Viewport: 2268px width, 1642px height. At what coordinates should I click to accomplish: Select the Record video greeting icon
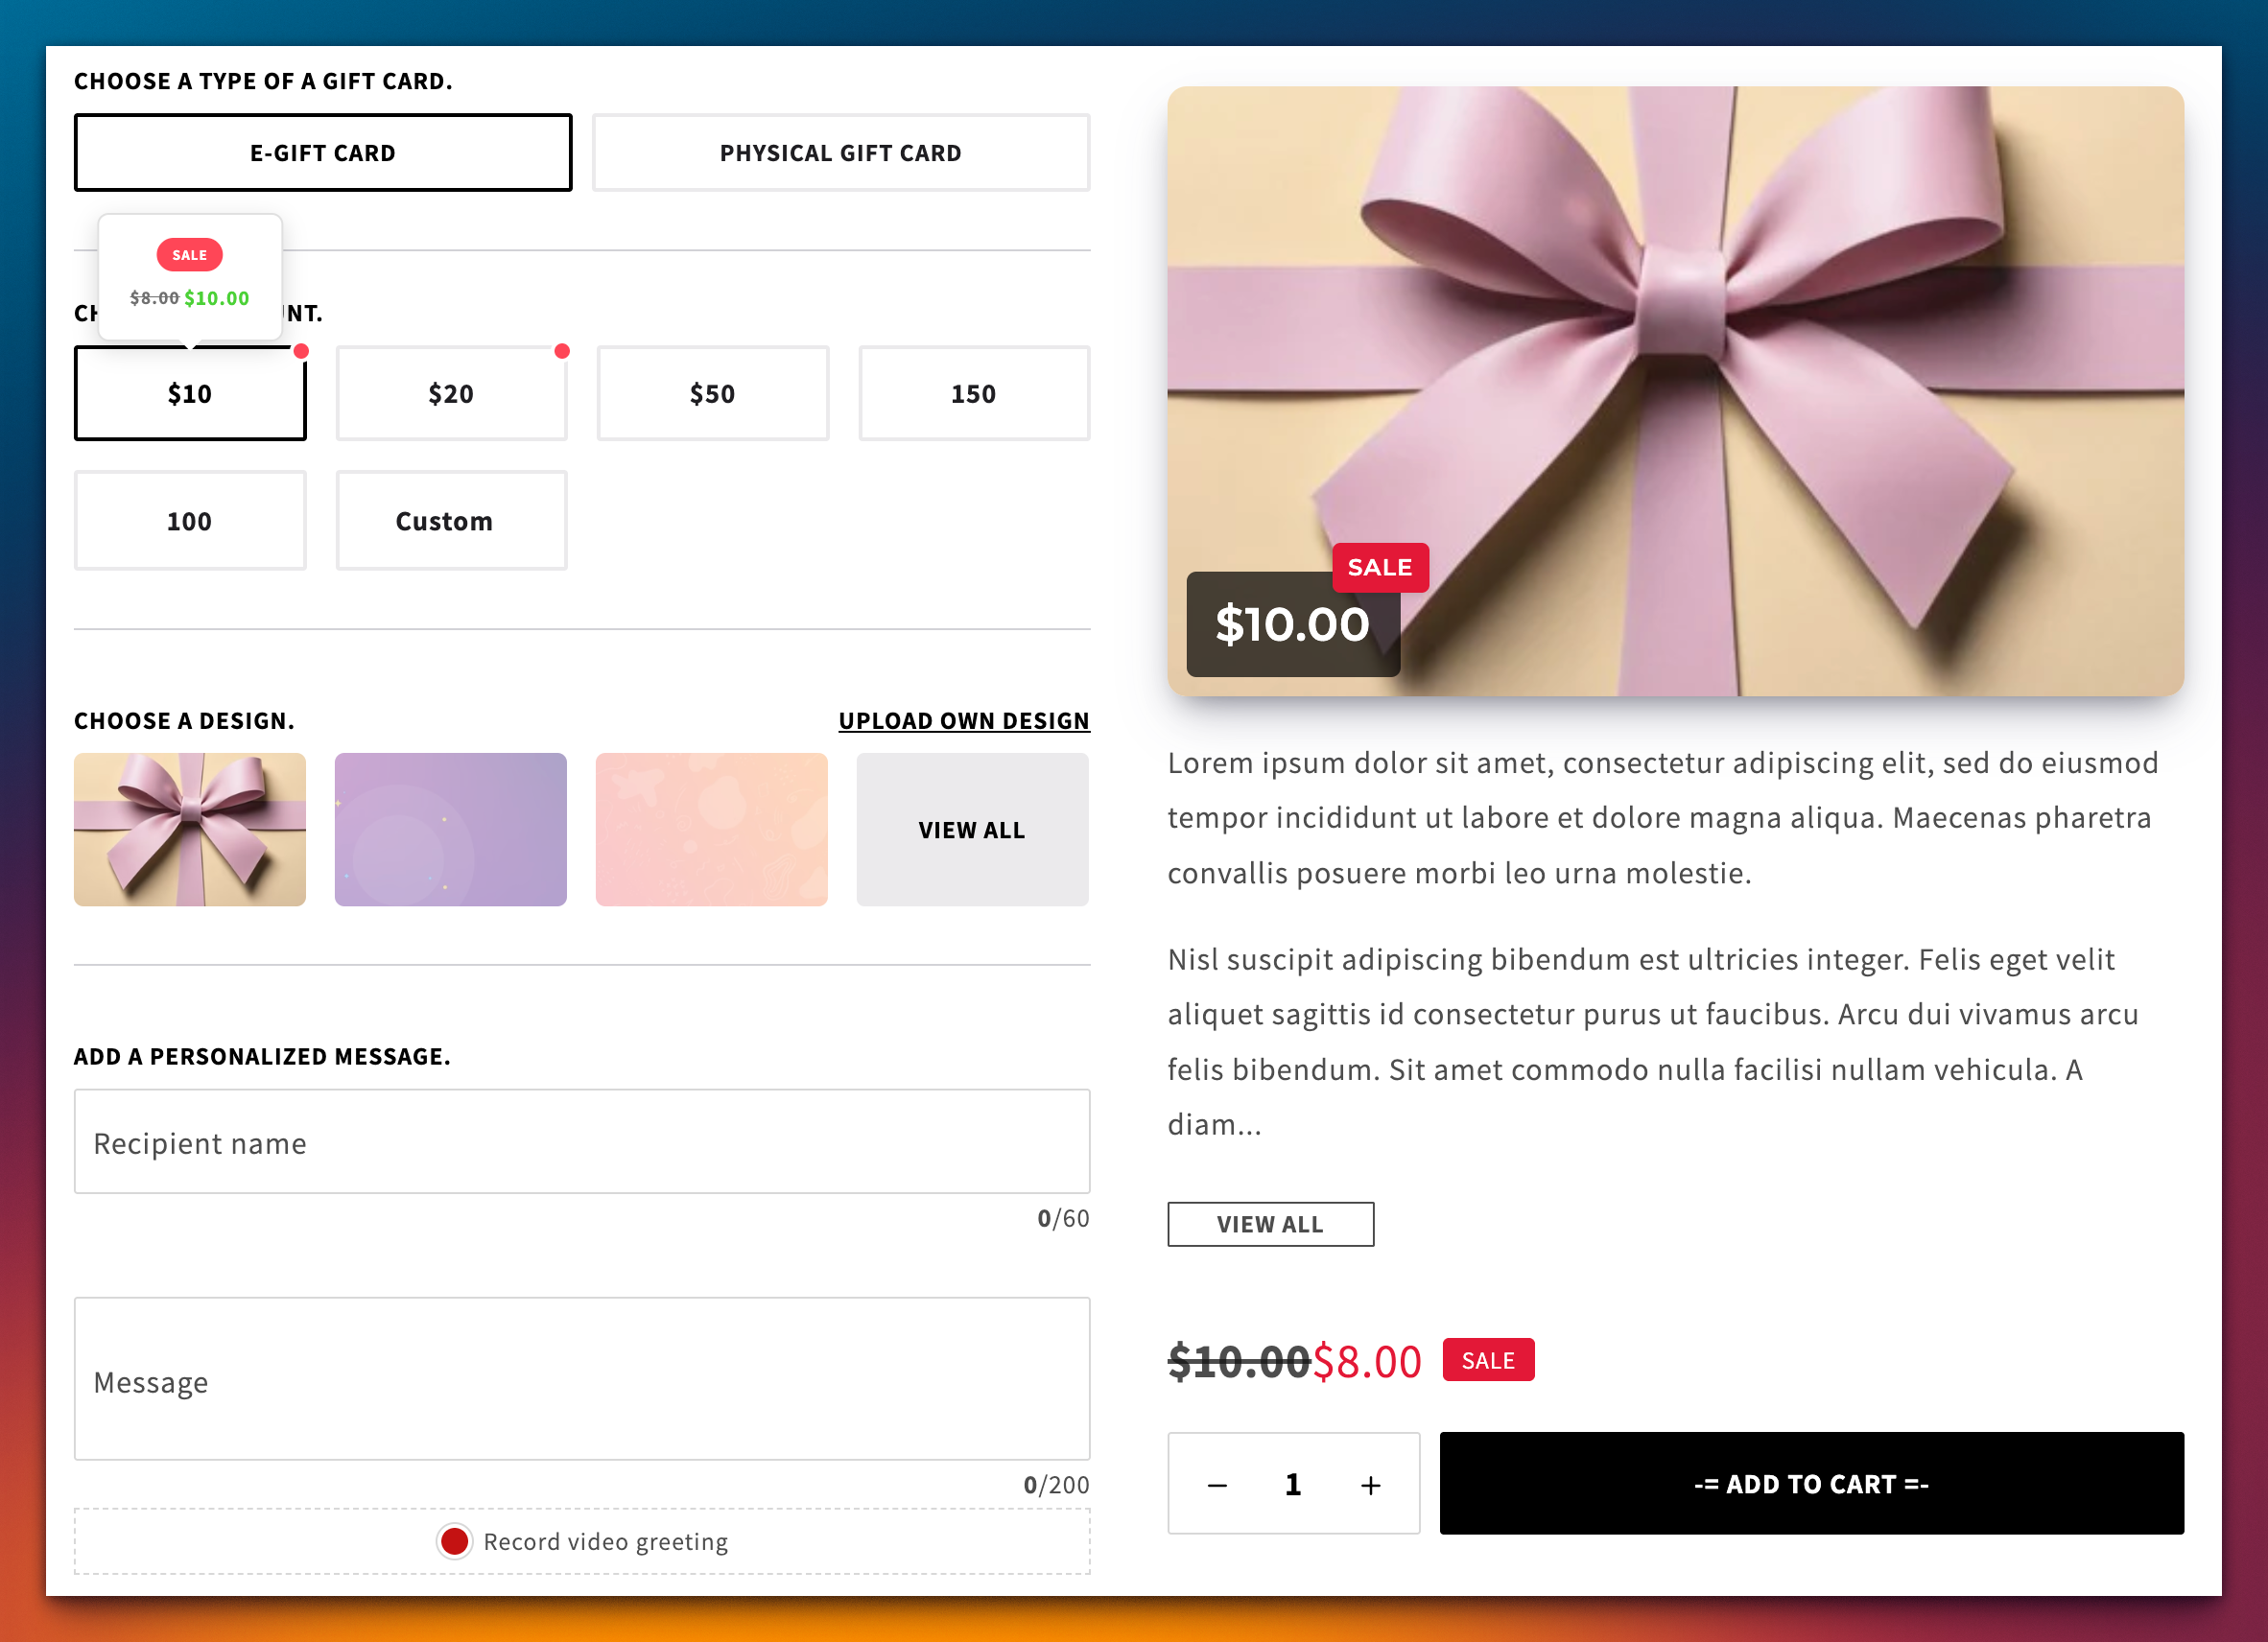tap(454, 1541)
